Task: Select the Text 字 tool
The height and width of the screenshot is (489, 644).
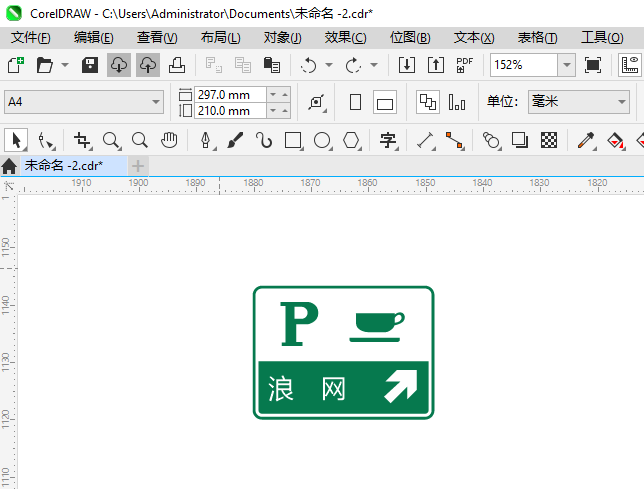Action: tap(388, 140)
